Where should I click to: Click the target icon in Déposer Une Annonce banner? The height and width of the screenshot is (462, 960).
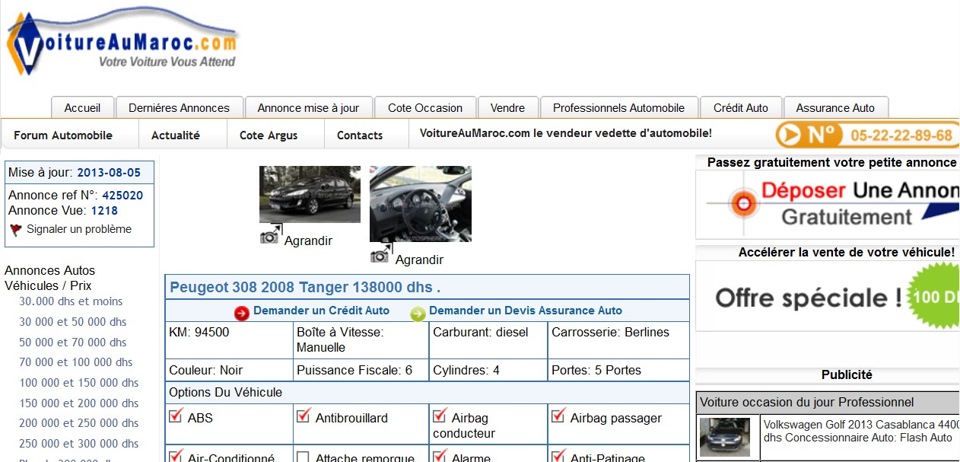[743, 204]
